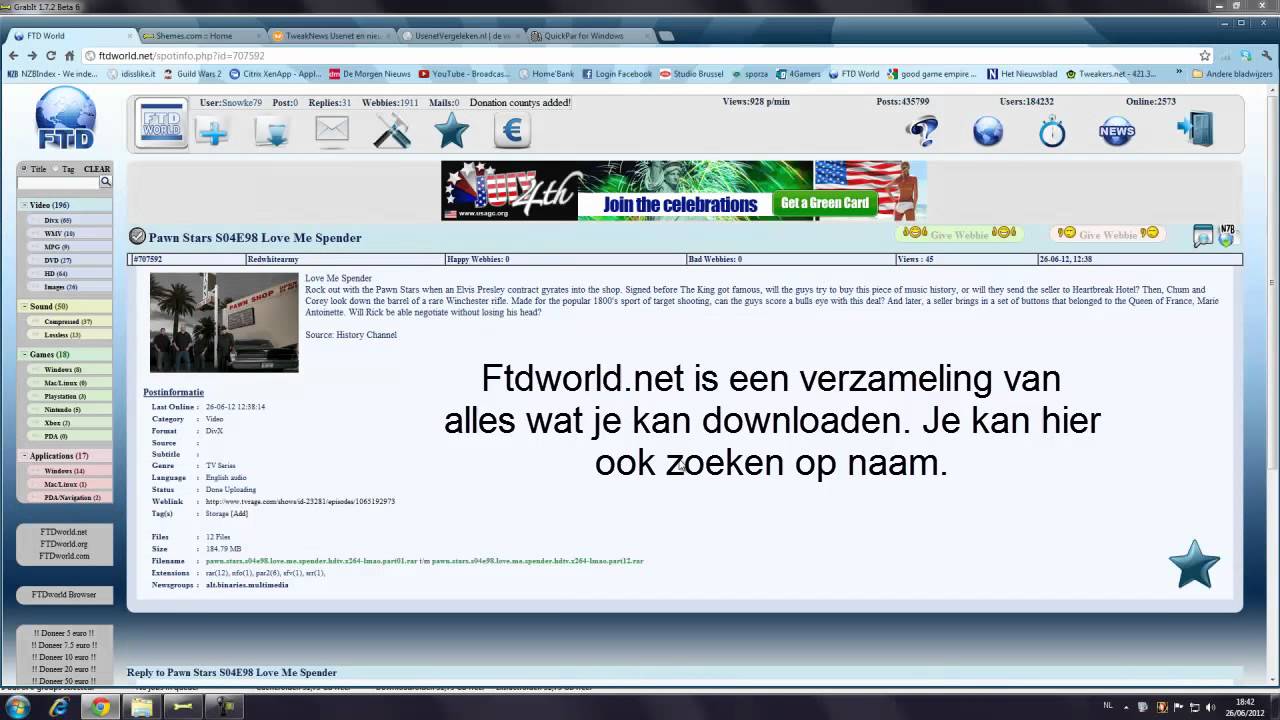Viewport: 1280px width, 720px height.
Task: Open Windows (14) under Applications
Action: (64, 471)
